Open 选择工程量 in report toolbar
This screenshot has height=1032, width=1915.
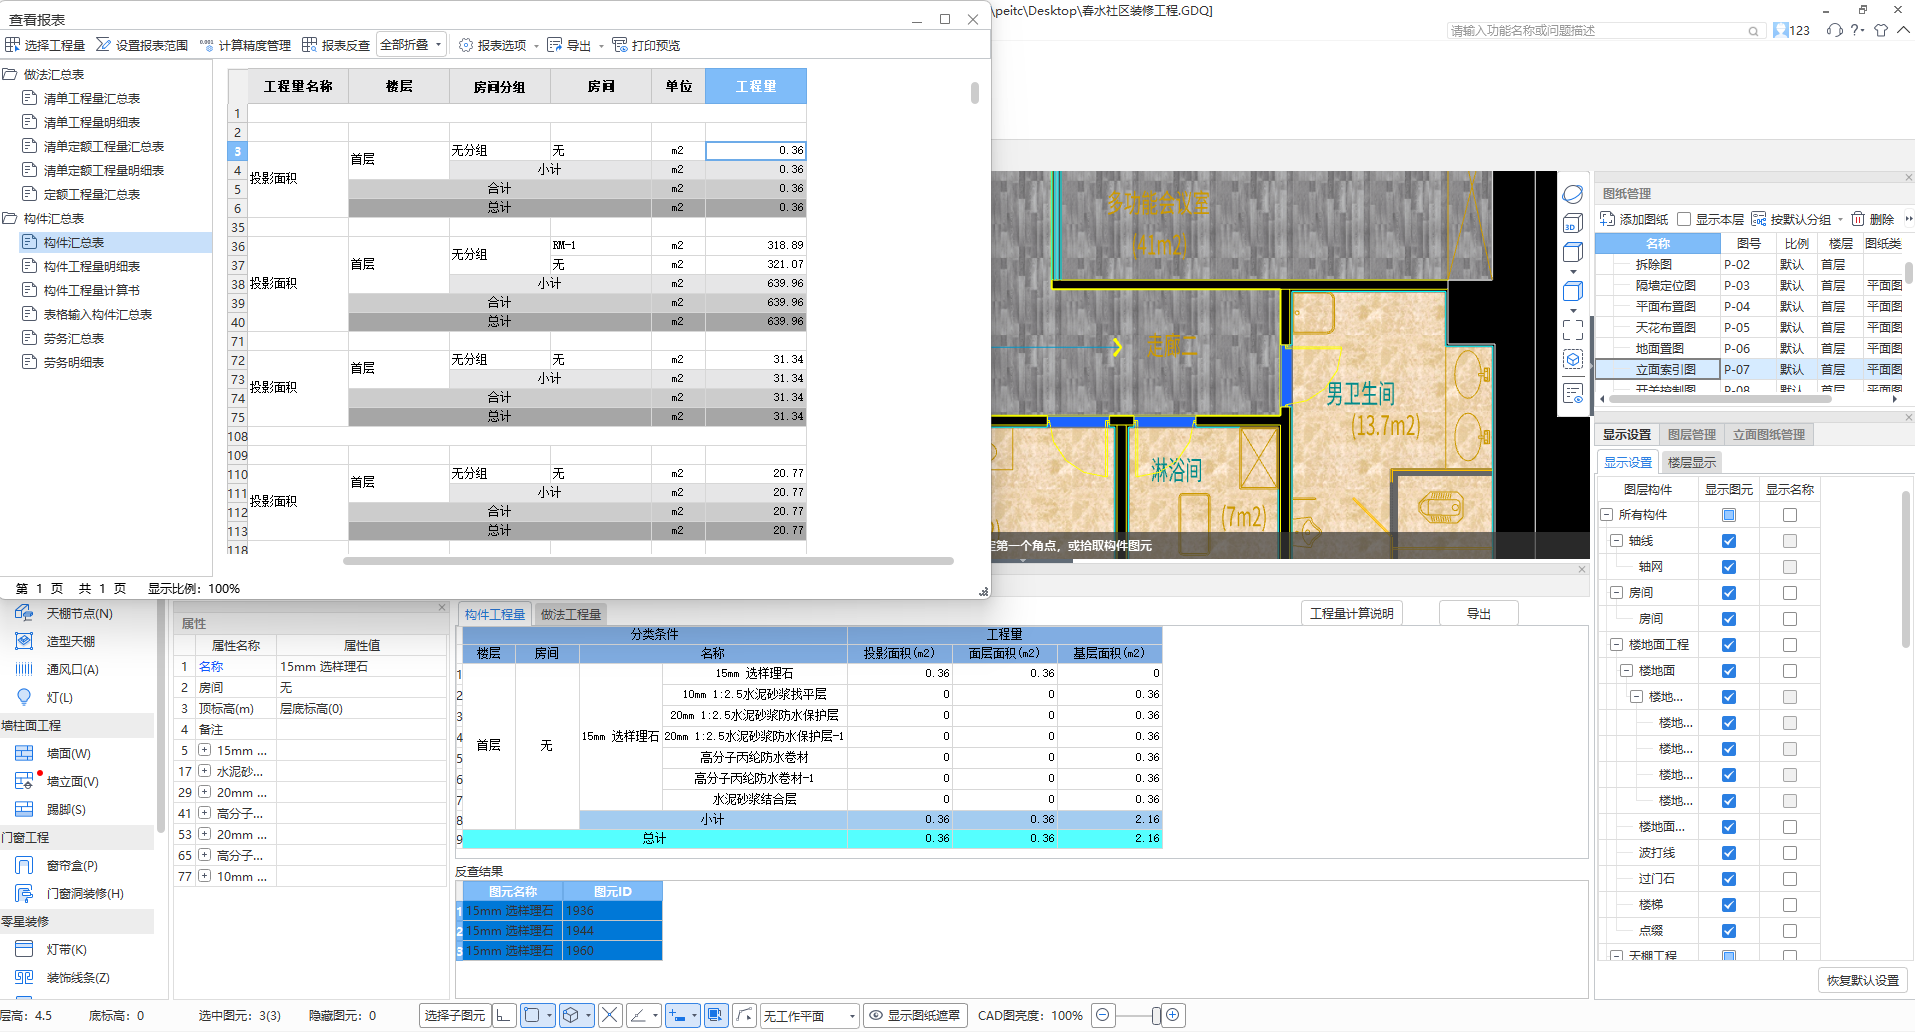pyautogui.click(x=45, y=45)
